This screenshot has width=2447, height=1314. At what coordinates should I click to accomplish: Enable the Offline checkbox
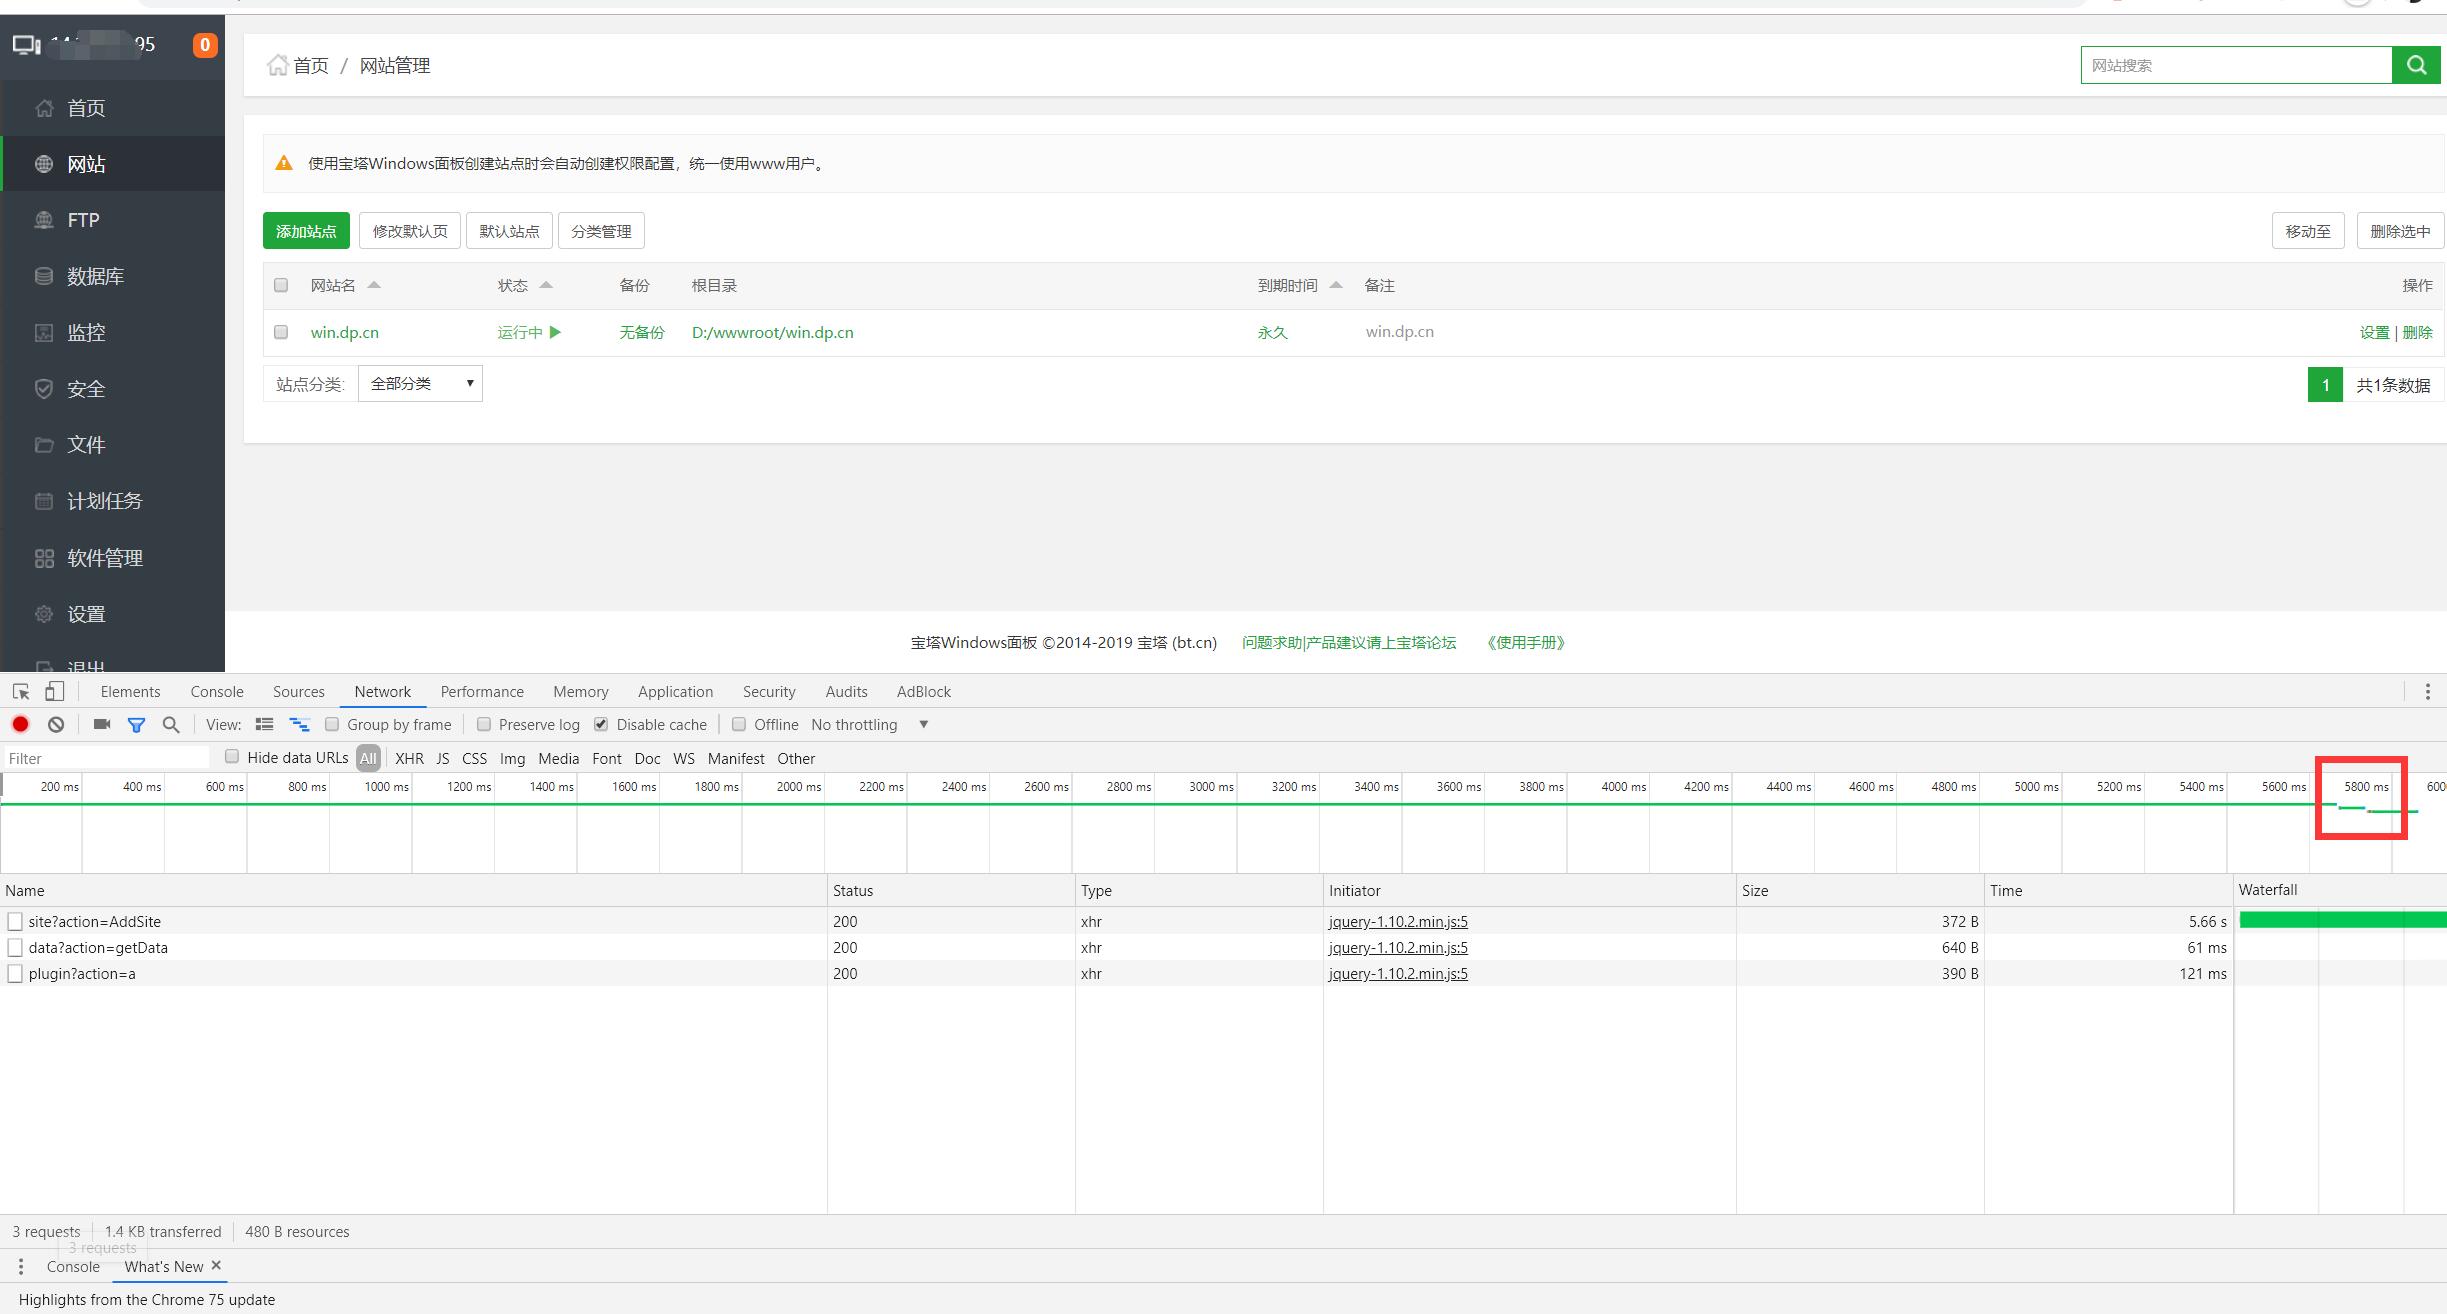[739, 724]
